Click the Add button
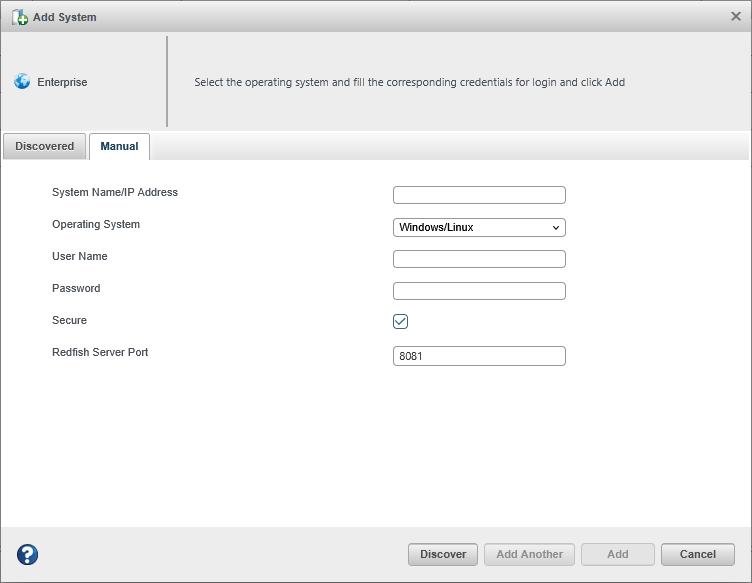 pyautogui.click(x=617, y=554)
